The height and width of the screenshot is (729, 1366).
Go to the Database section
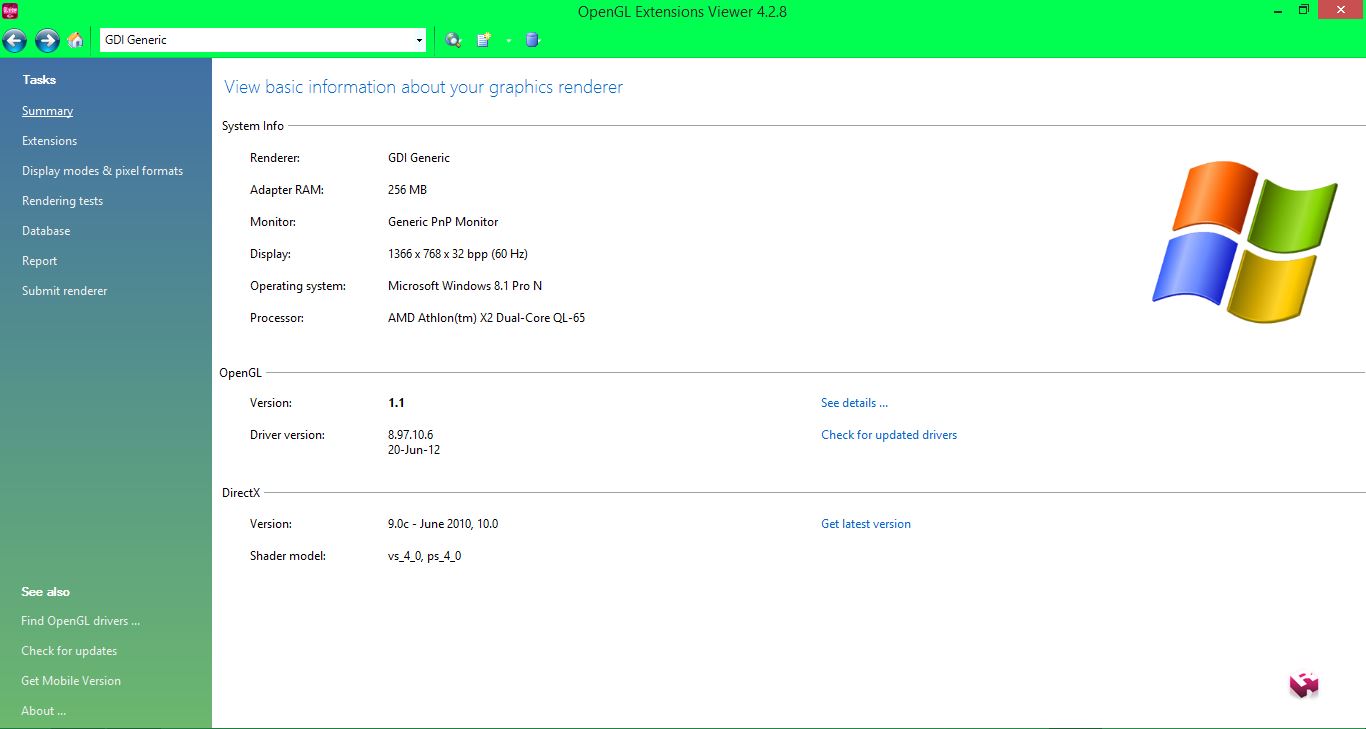(x=46, y=231)
